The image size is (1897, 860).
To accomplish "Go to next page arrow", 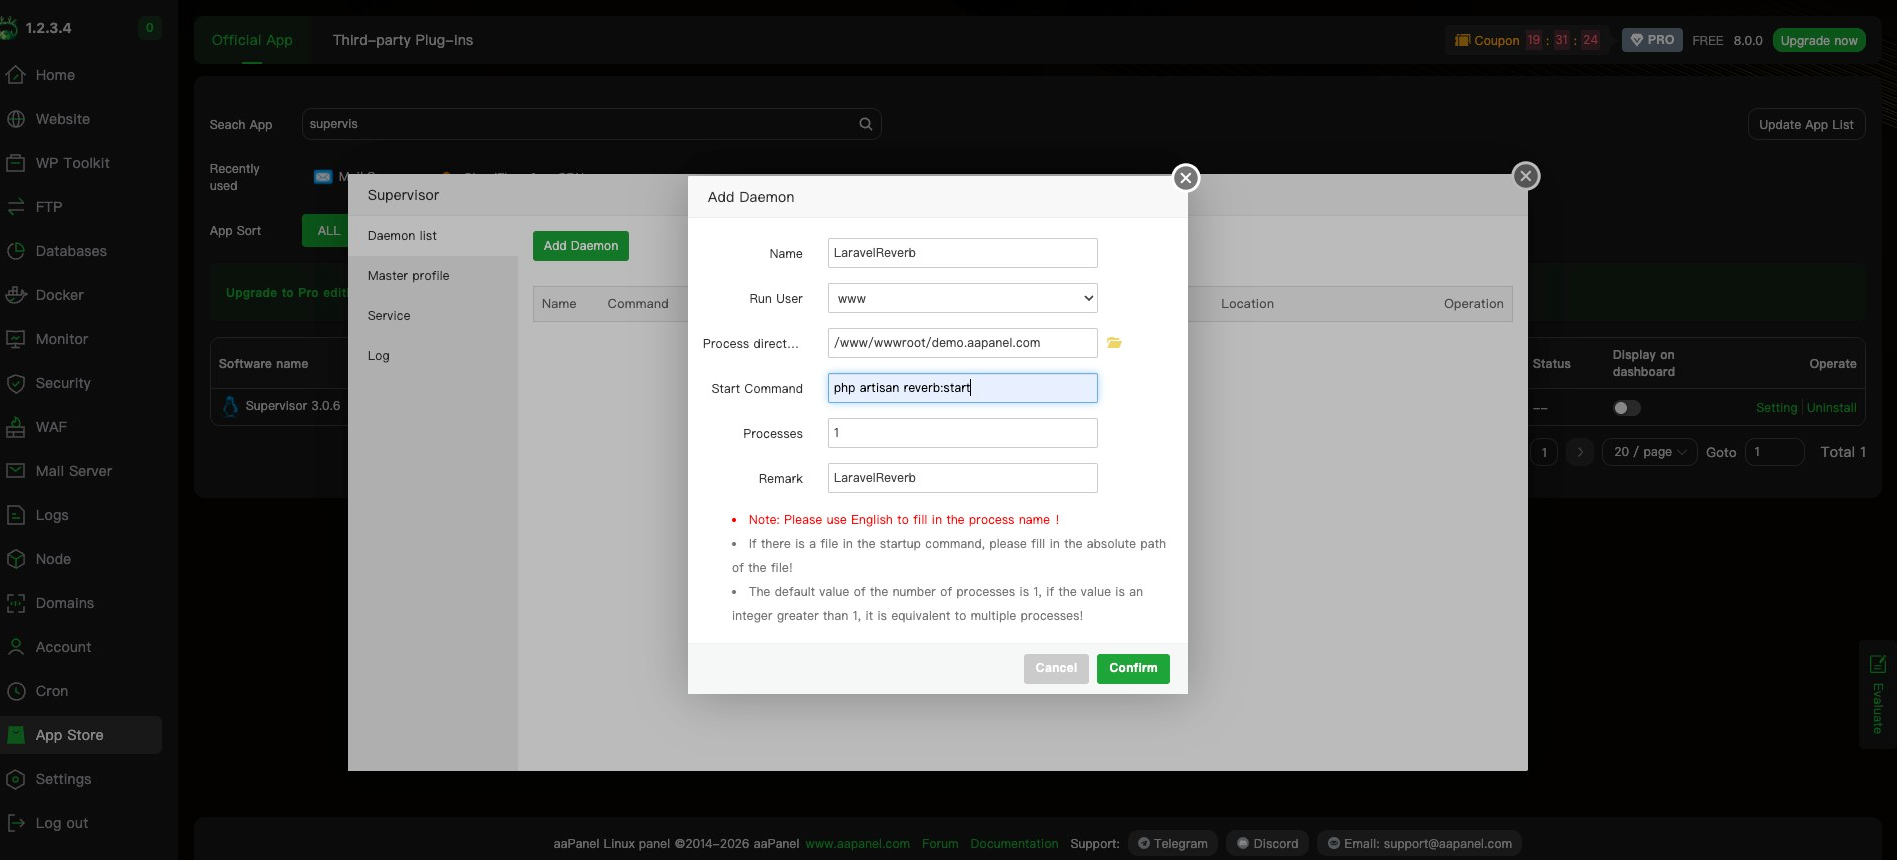I will click(1580, 452).
